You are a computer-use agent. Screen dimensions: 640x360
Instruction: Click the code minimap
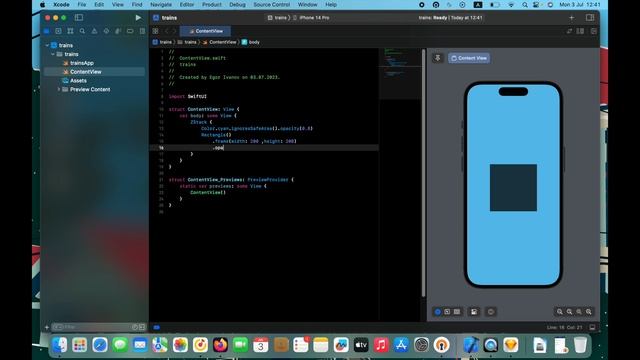(x=400, y=73)
